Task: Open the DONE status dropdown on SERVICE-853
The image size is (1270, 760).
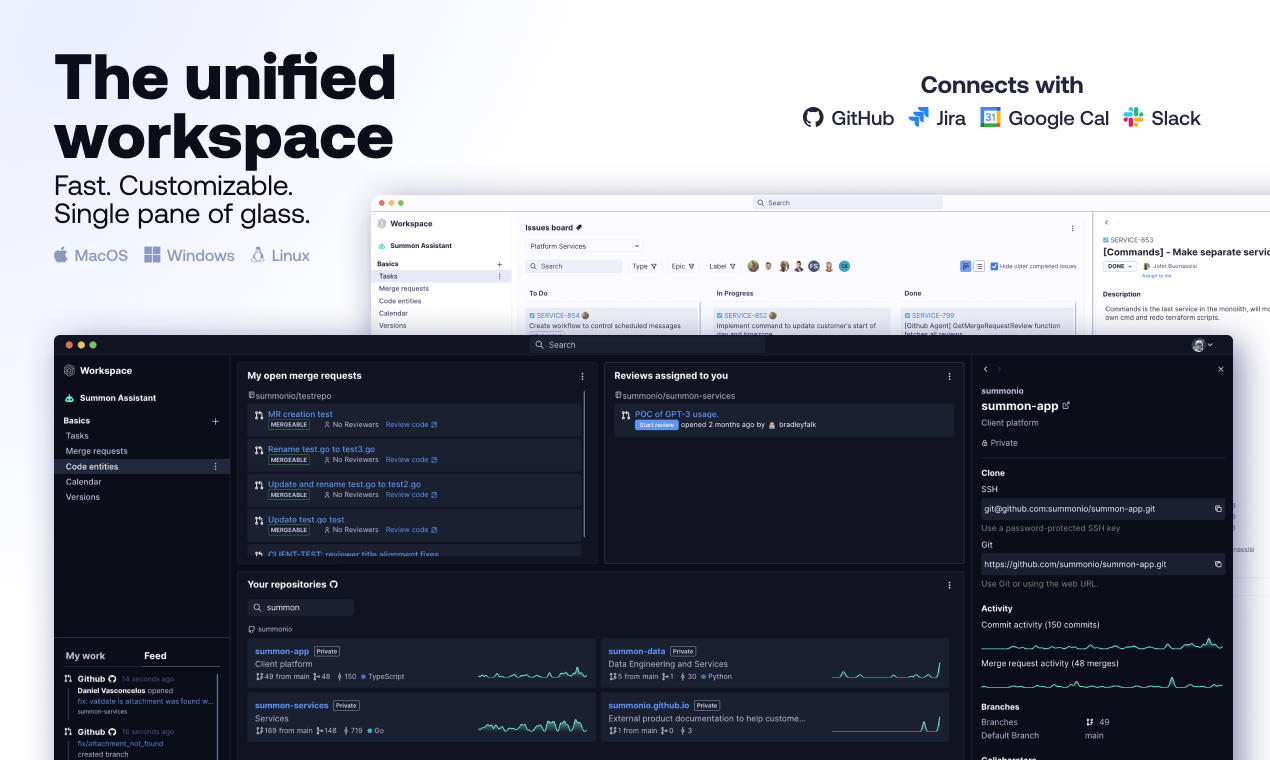Action: point(1120,266)
